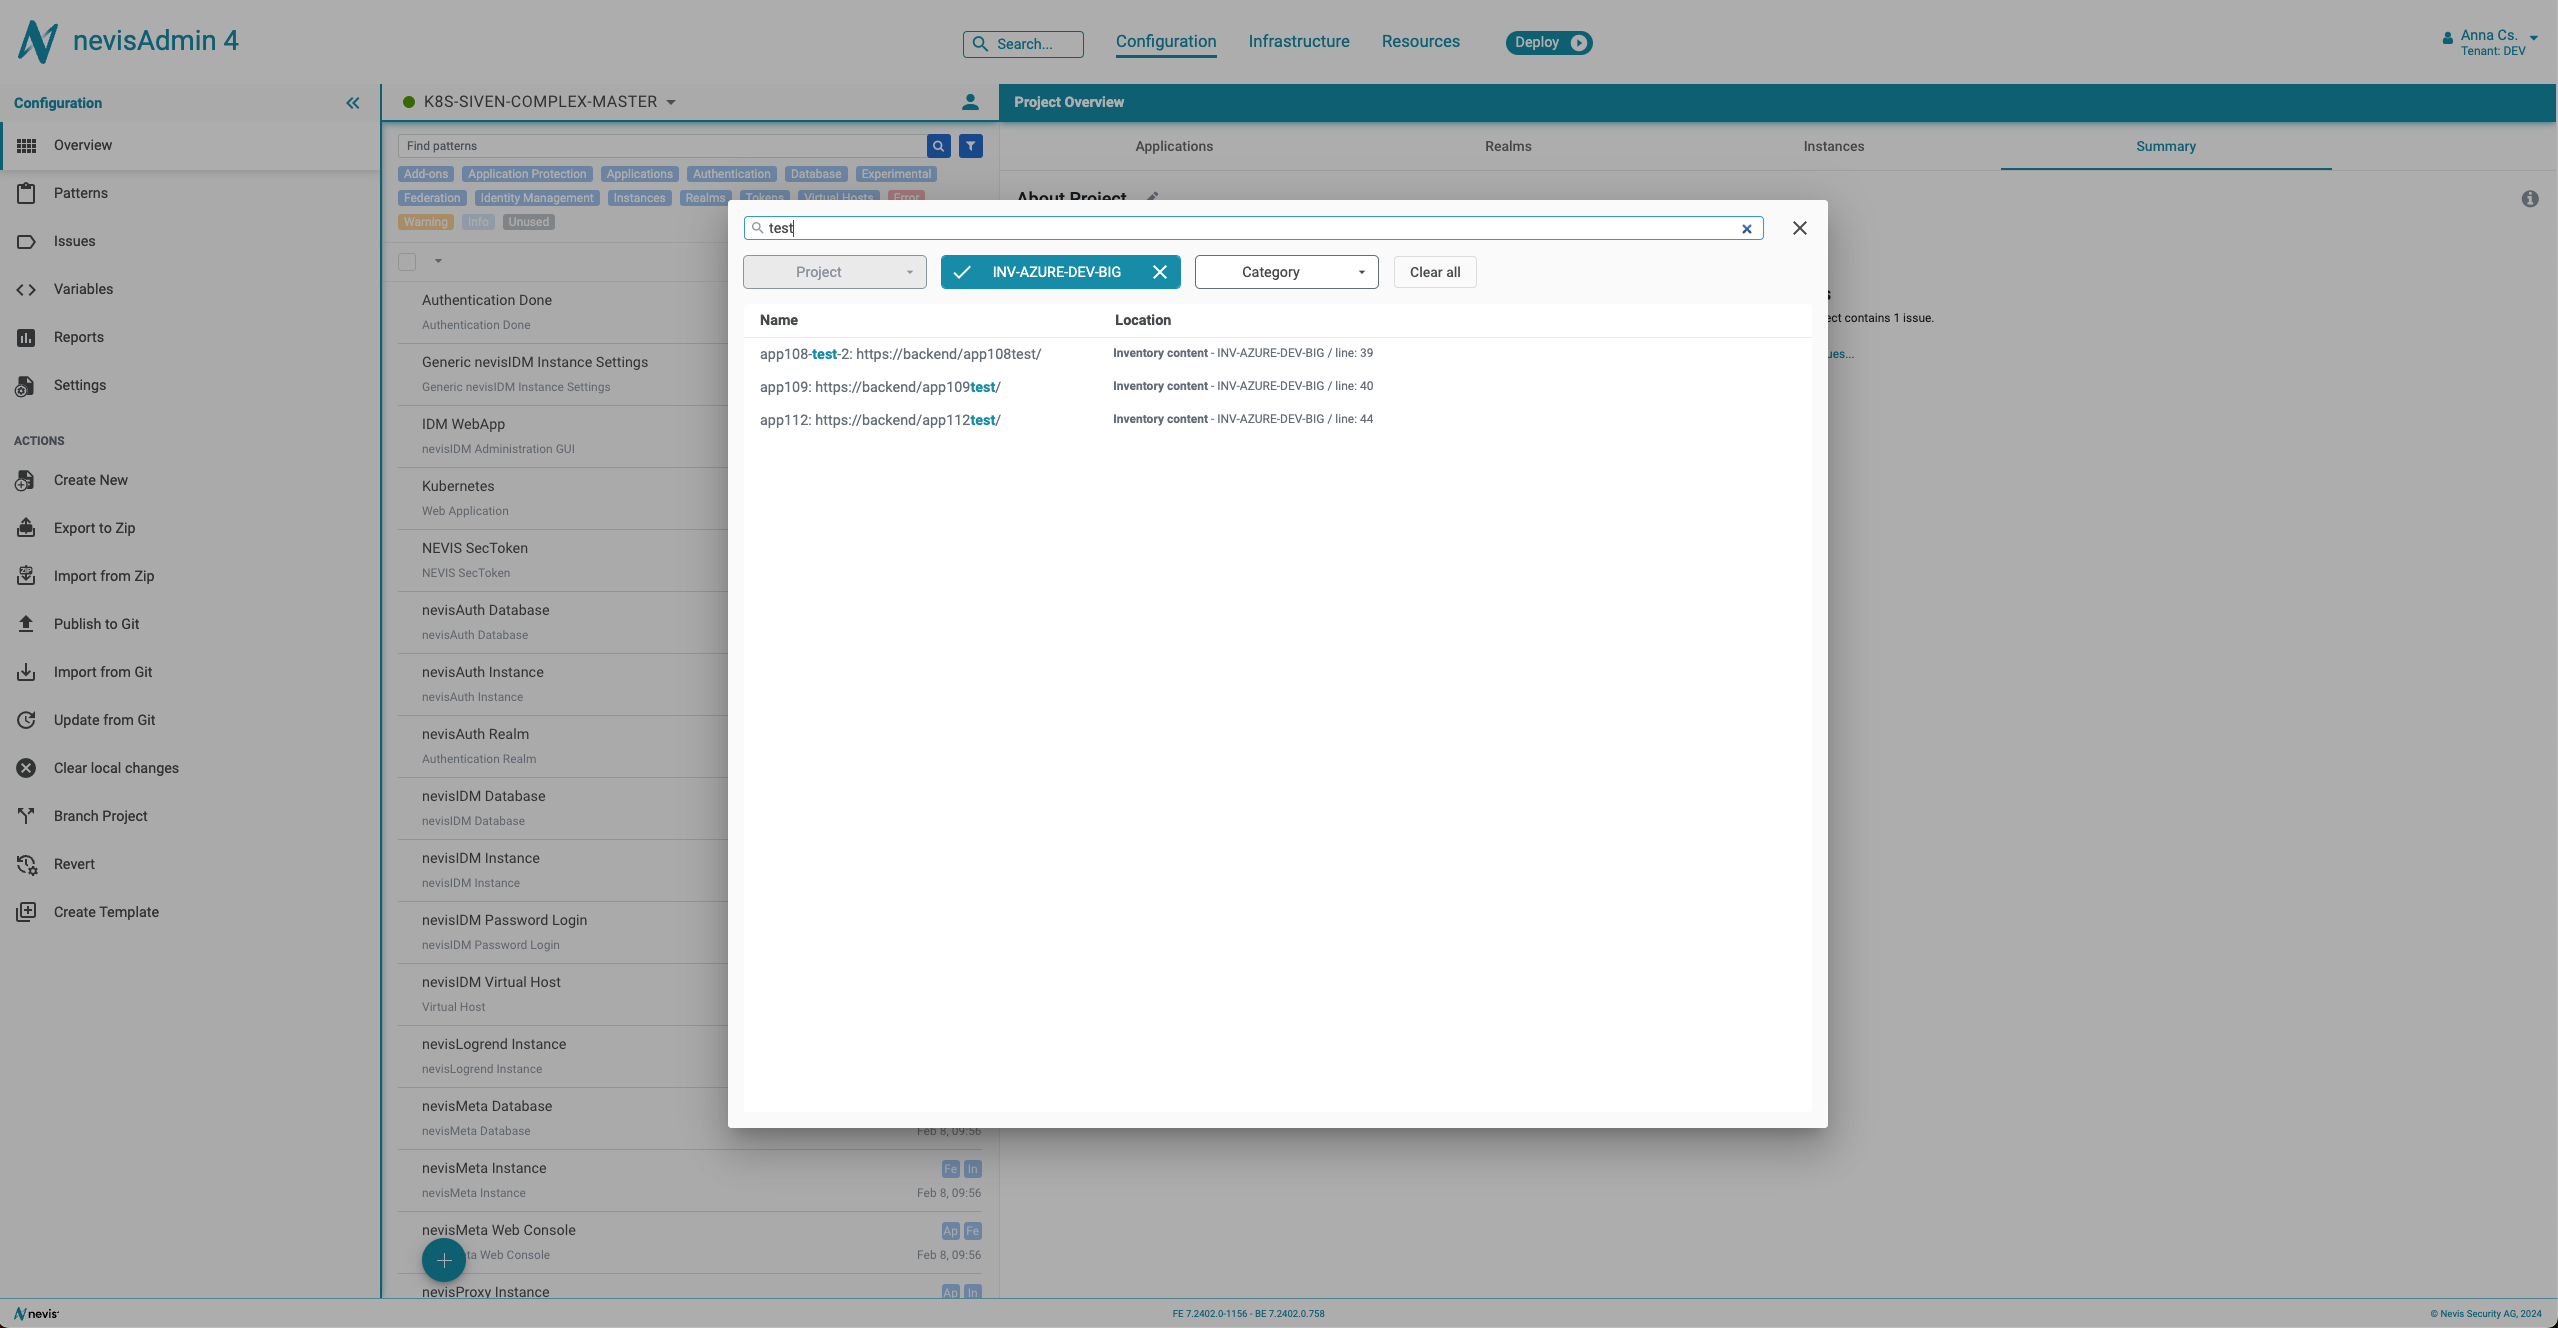
Task: Clear the search text with x icon
Action: point(1747,229)
